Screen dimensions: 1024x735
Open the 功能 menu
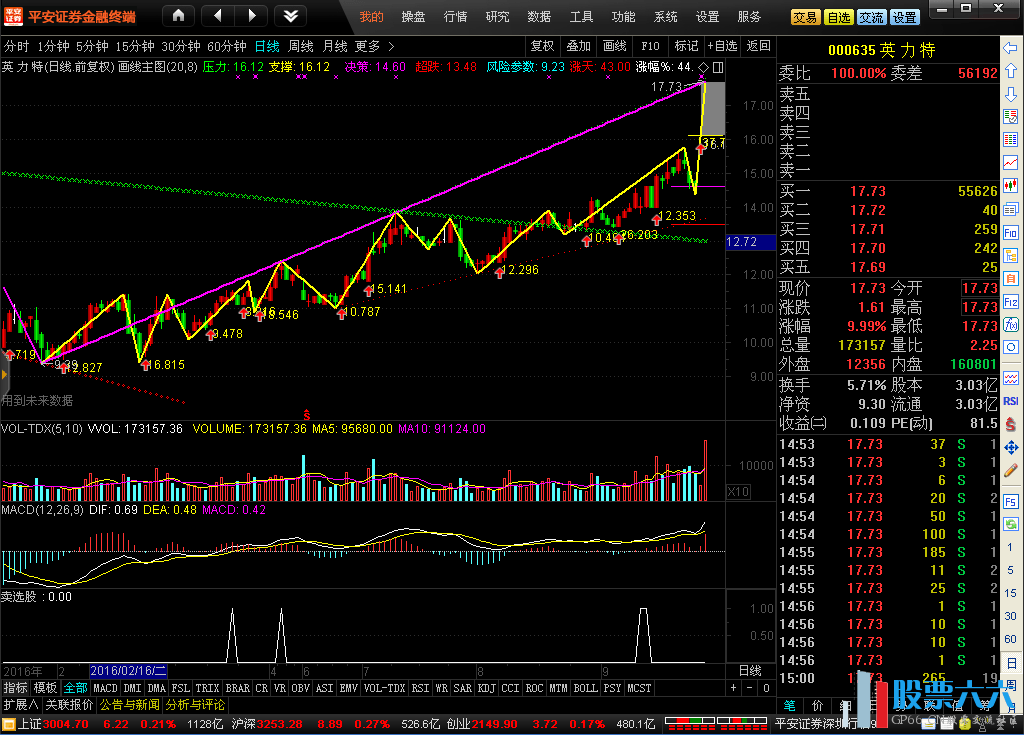coord(624,16)
